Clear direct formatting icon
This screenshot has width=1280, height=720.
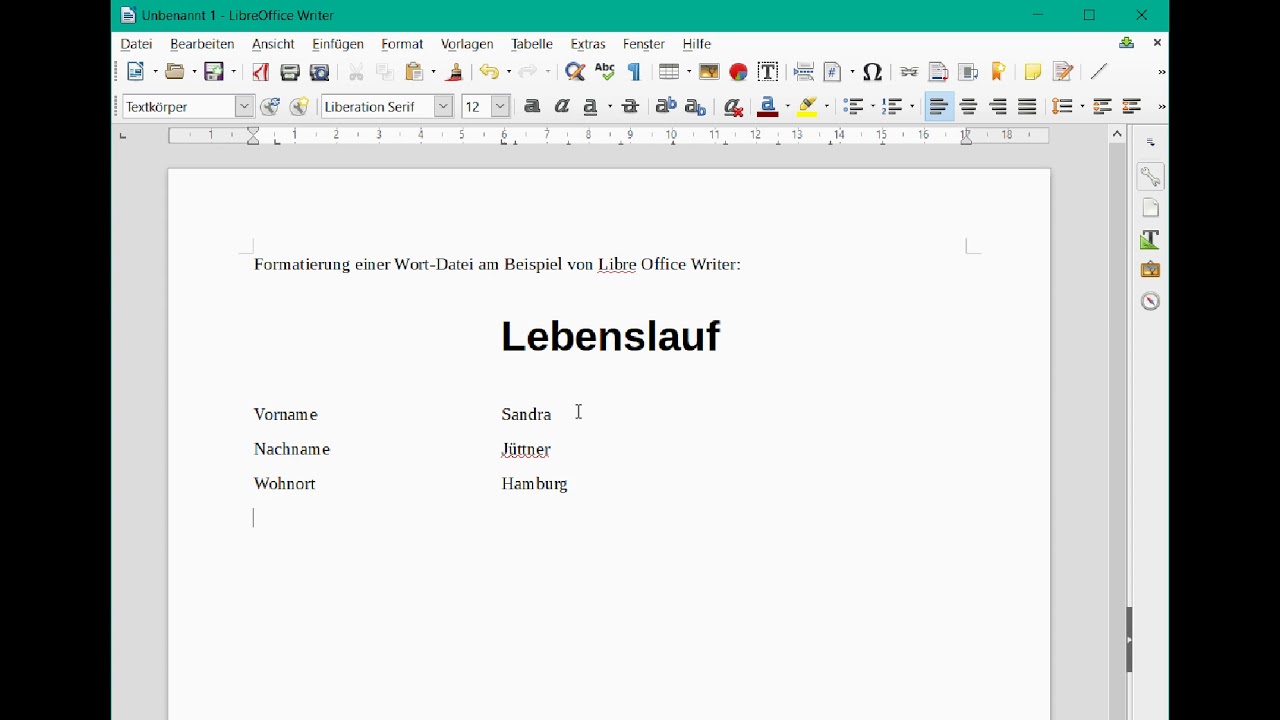click(x=733, y=106)
